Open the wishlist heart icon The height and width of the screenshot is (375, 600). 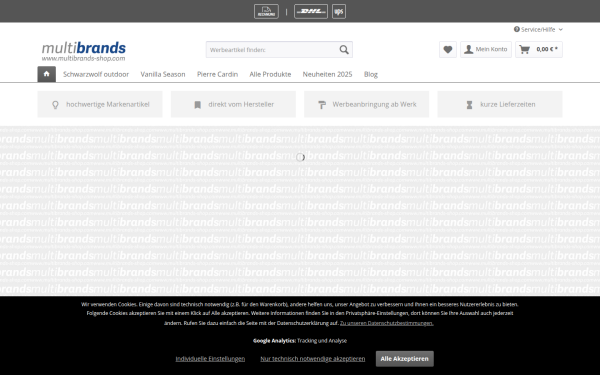[x=448, y=49]
